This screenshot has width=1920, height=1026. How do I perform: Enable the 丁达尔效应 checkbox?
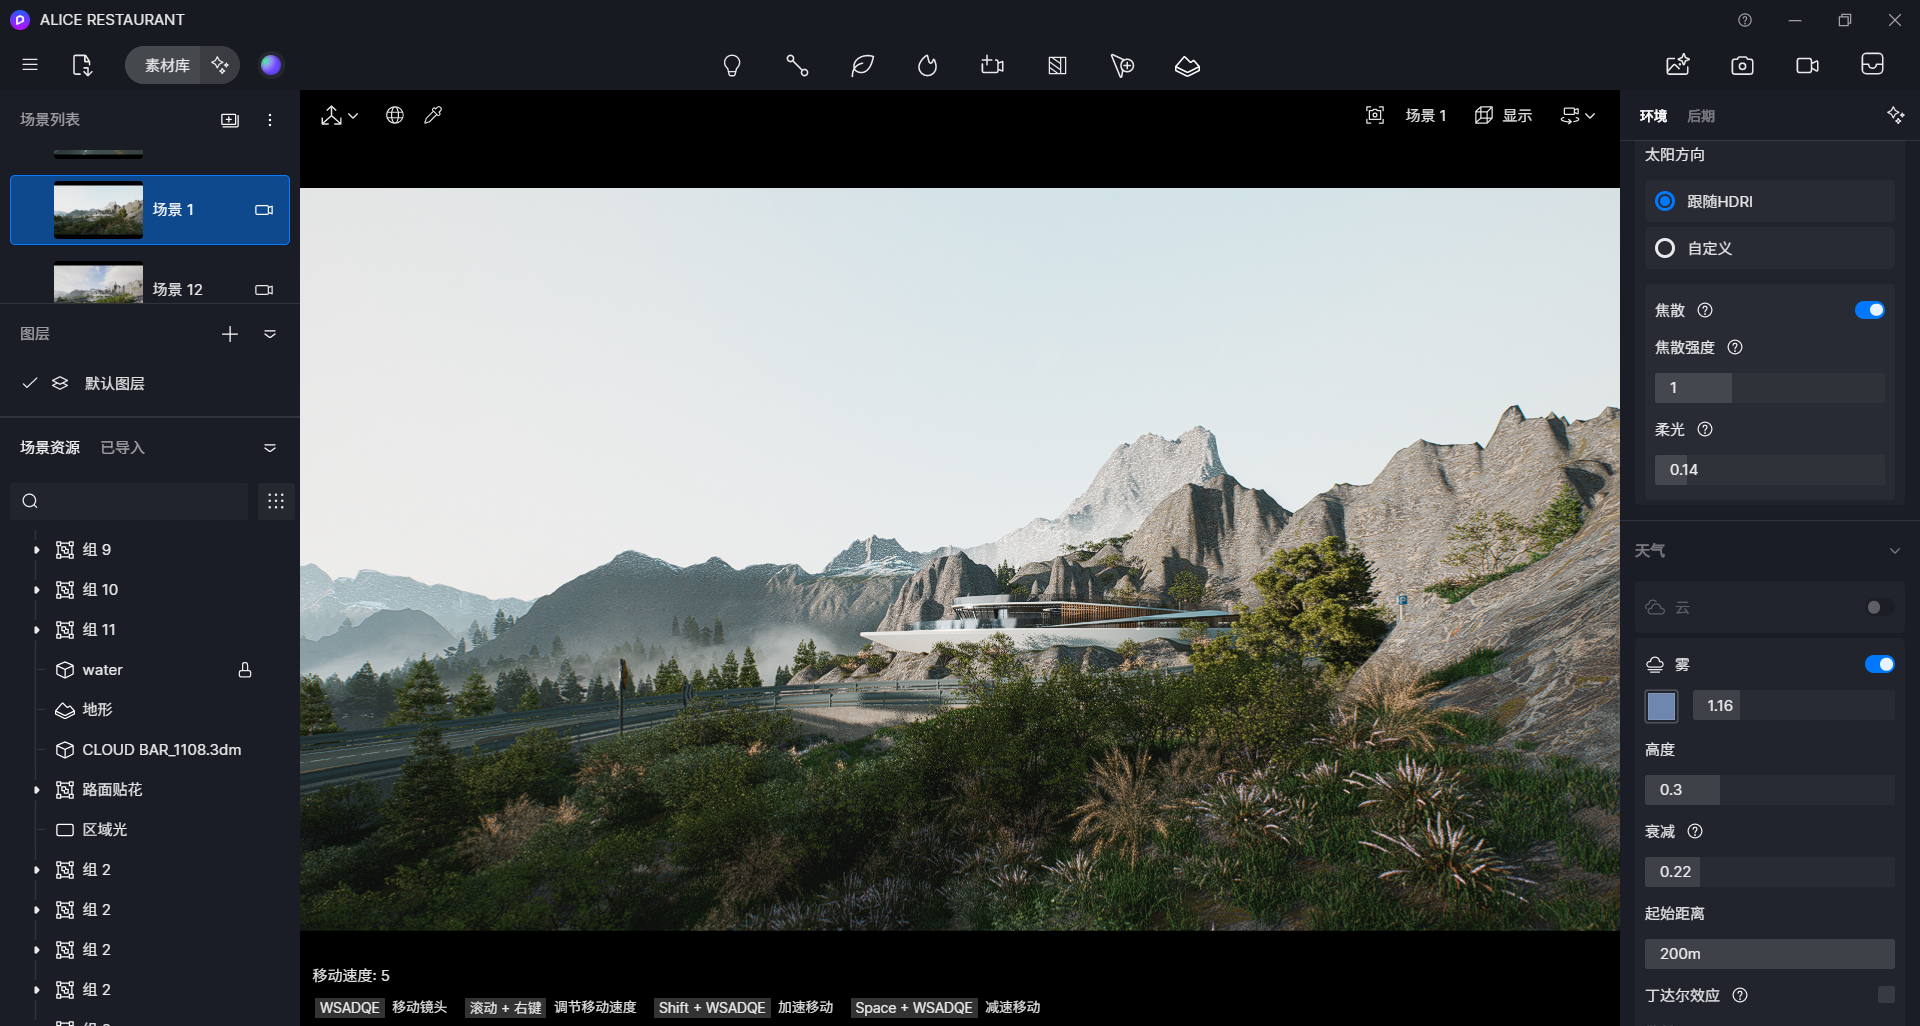[1886, 995]
